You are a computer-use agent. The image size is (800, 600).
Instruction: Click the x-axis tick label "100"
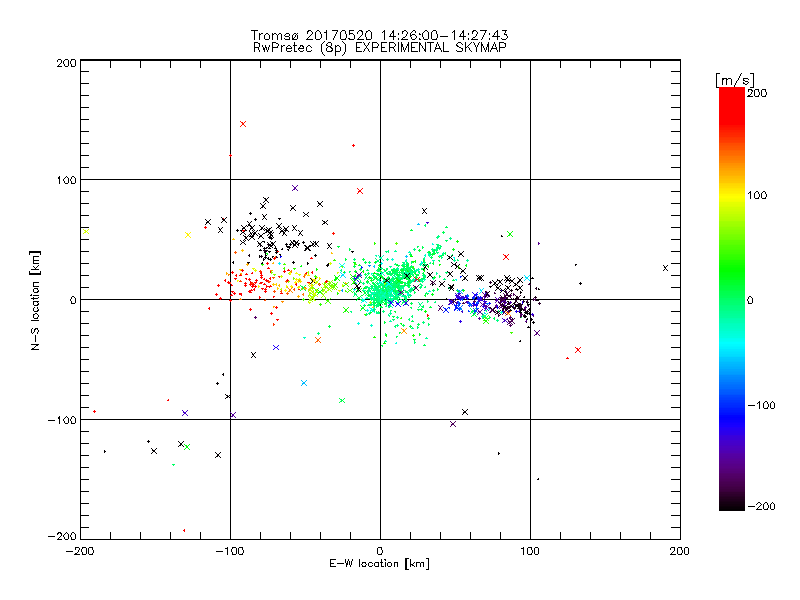(x=530, y=551)
